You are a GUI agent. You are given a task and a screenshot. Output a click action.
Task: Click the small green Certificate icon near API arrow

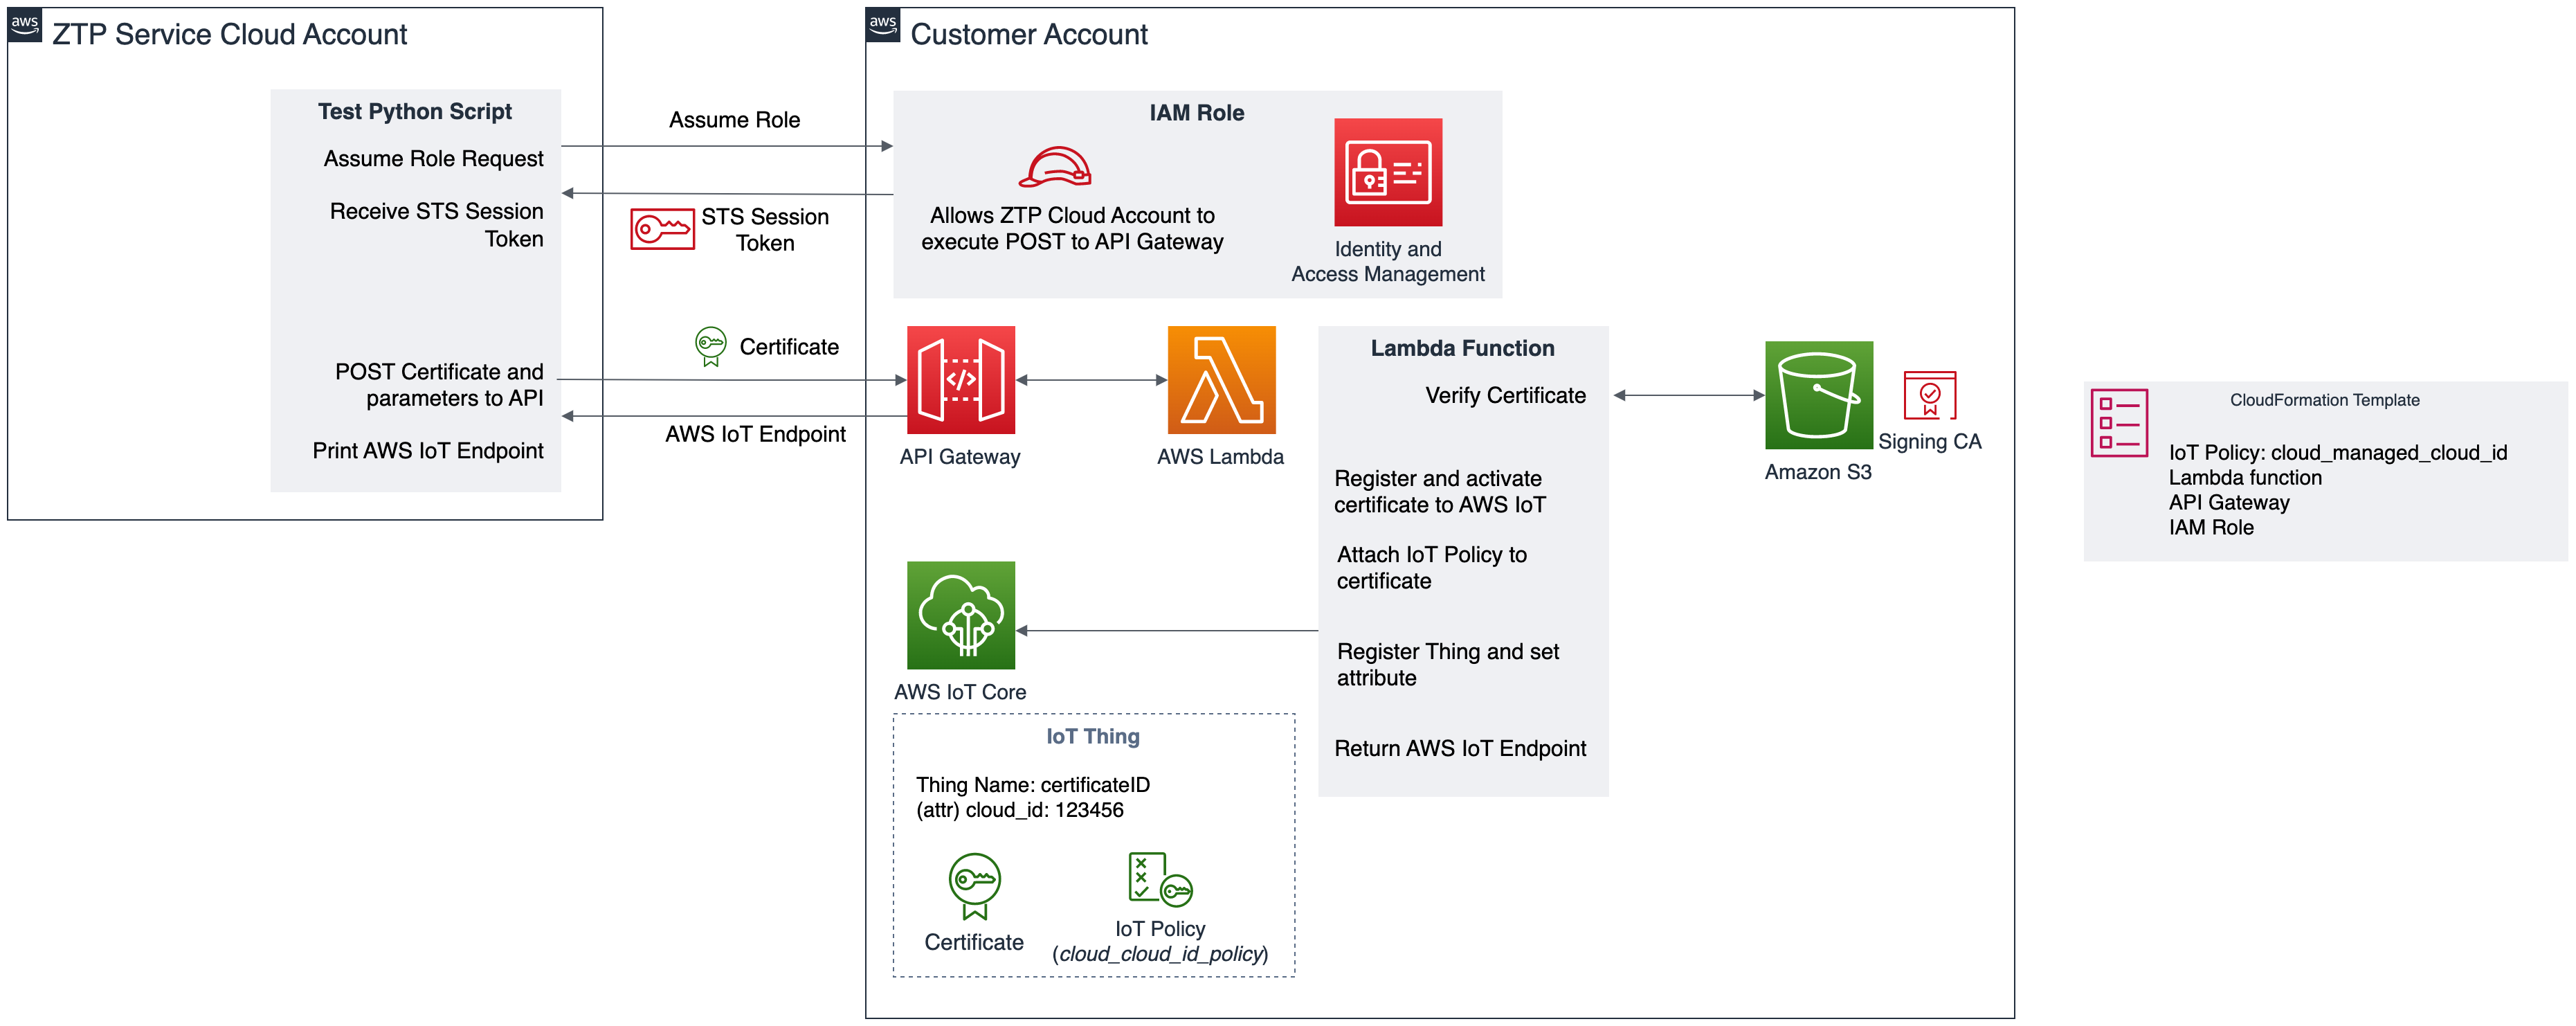(710, 347)
